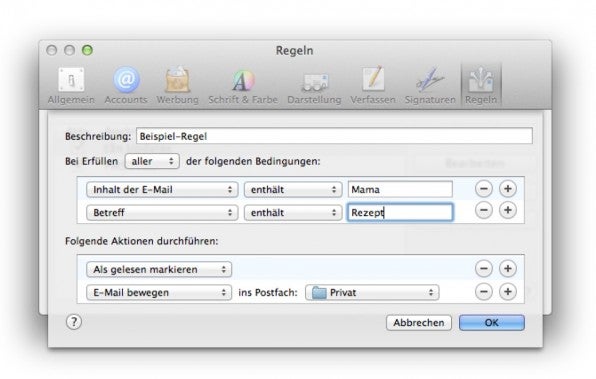The width and height of the screenshot is (596, 379).
Task: Open the 'Betreff' criterion dropdown
Action: (x=162, y=212)
